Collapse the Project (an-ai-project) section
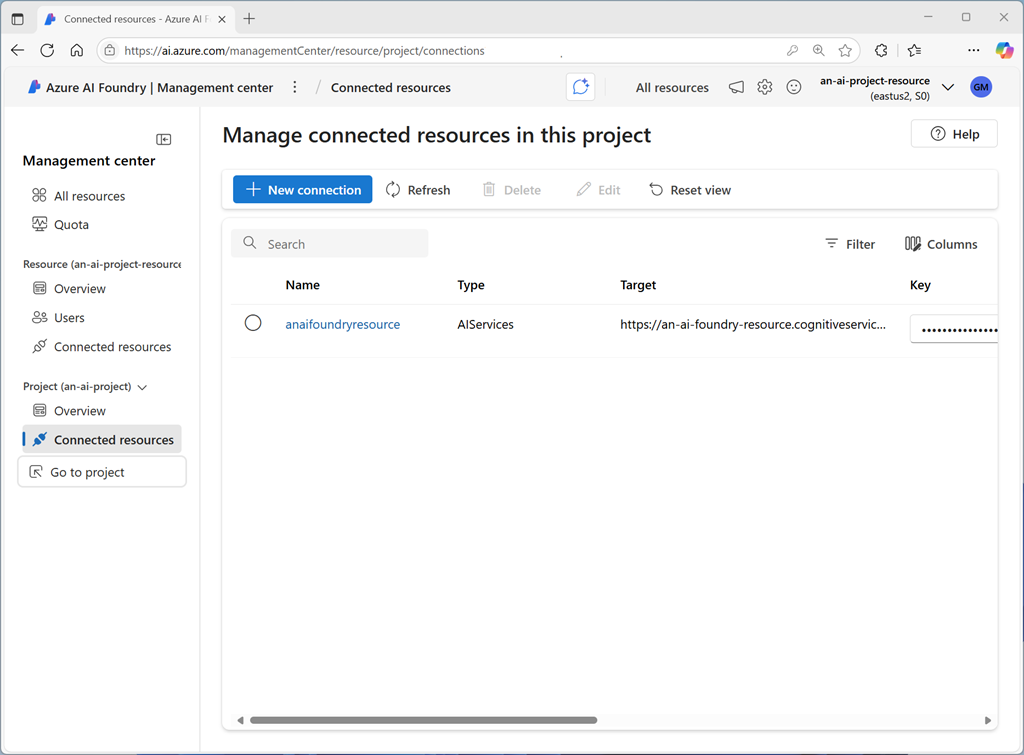Viewport: 1024px width, 755px height. point(142,387)
